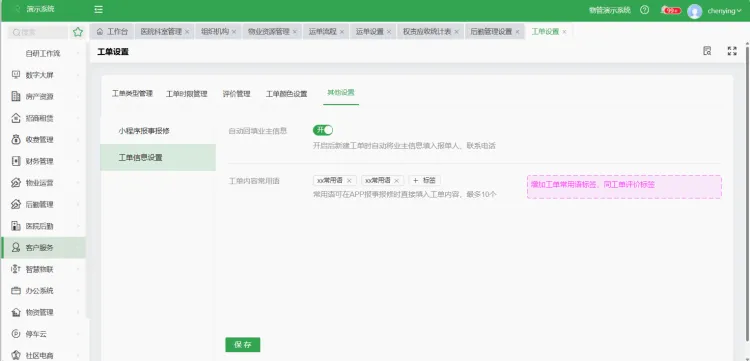Close the 运单设置 page tab
Image resolution: width=750 pixels, height=361 pixels.
(x=389, y=32)
